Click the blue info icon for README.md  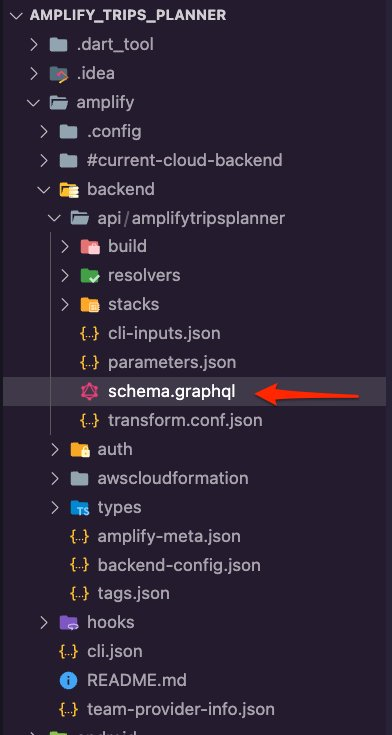pyautogui.click(x=68, y=680)
